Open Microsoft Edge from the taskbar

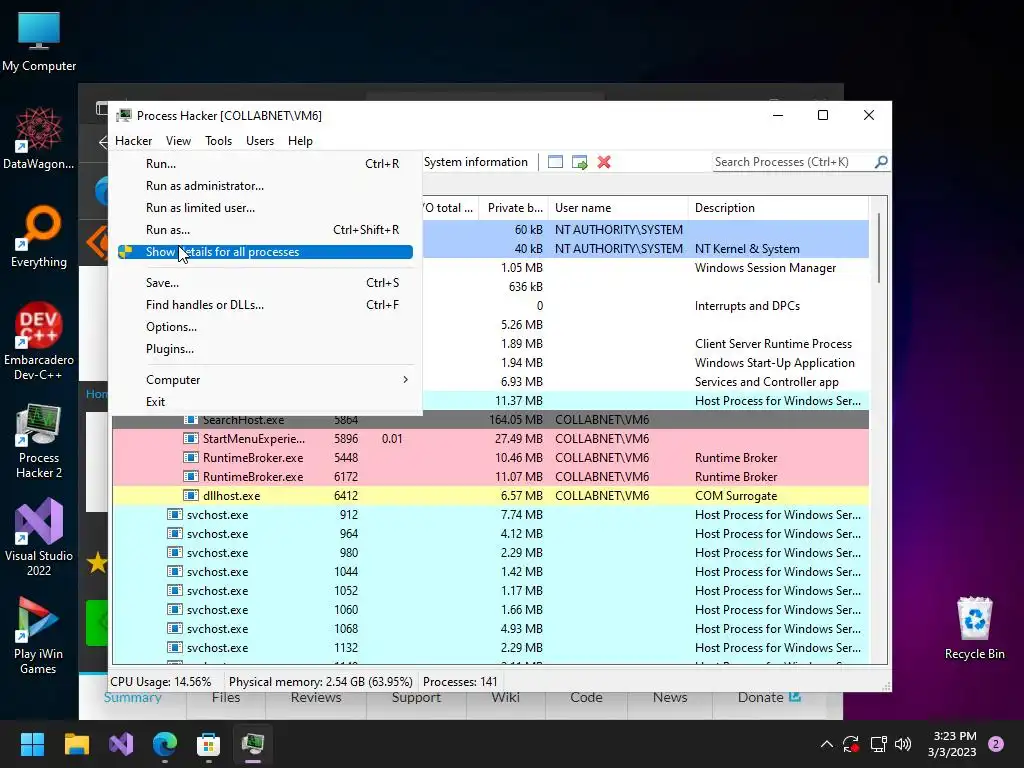coord(165,744)
